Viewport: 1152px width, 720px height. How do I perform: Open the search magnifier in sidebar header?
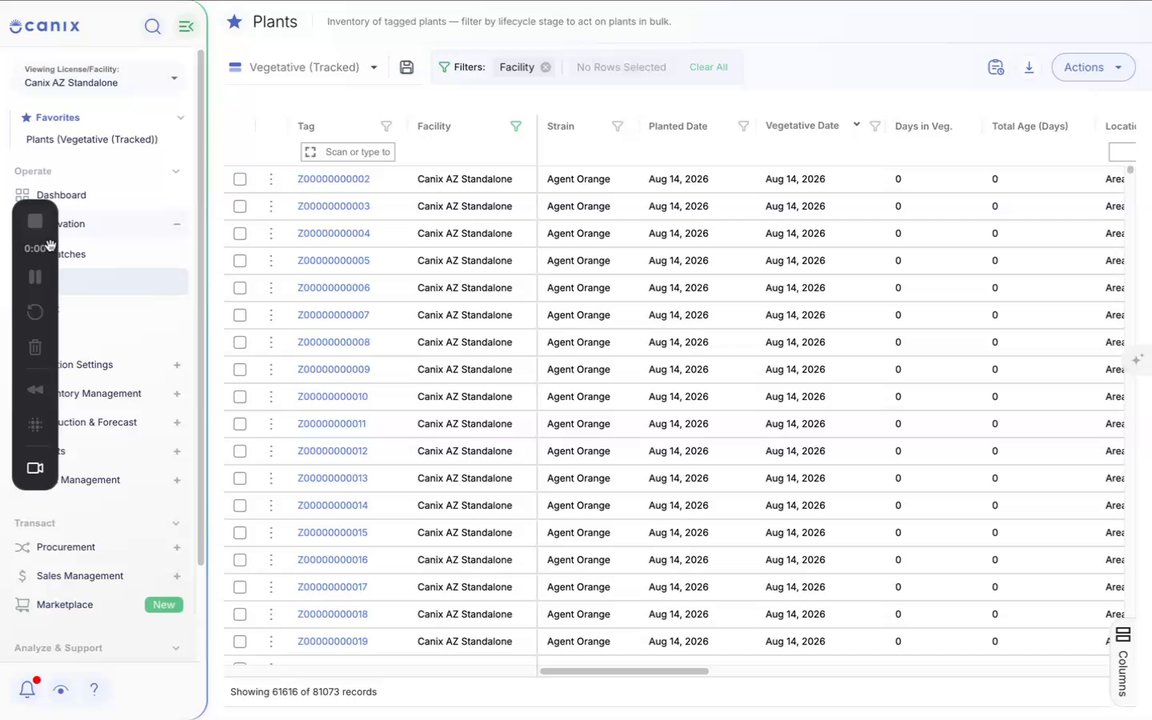click(x=152, y=26)
